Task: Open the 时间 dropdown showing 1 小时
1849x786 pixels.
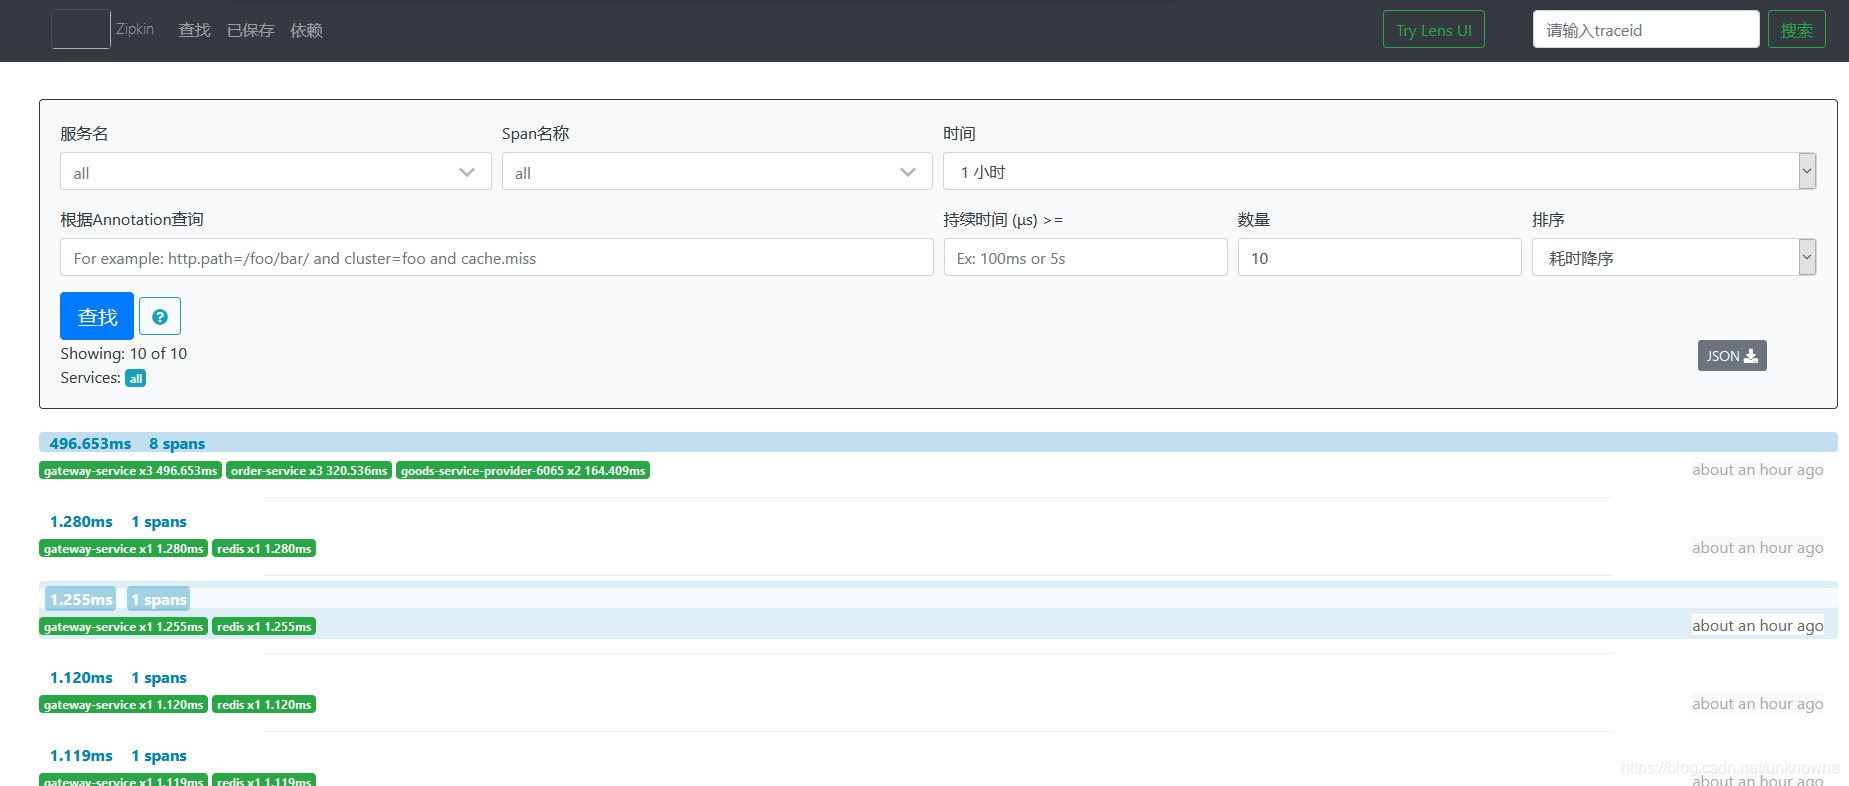Action: [x=1379, y=172]
